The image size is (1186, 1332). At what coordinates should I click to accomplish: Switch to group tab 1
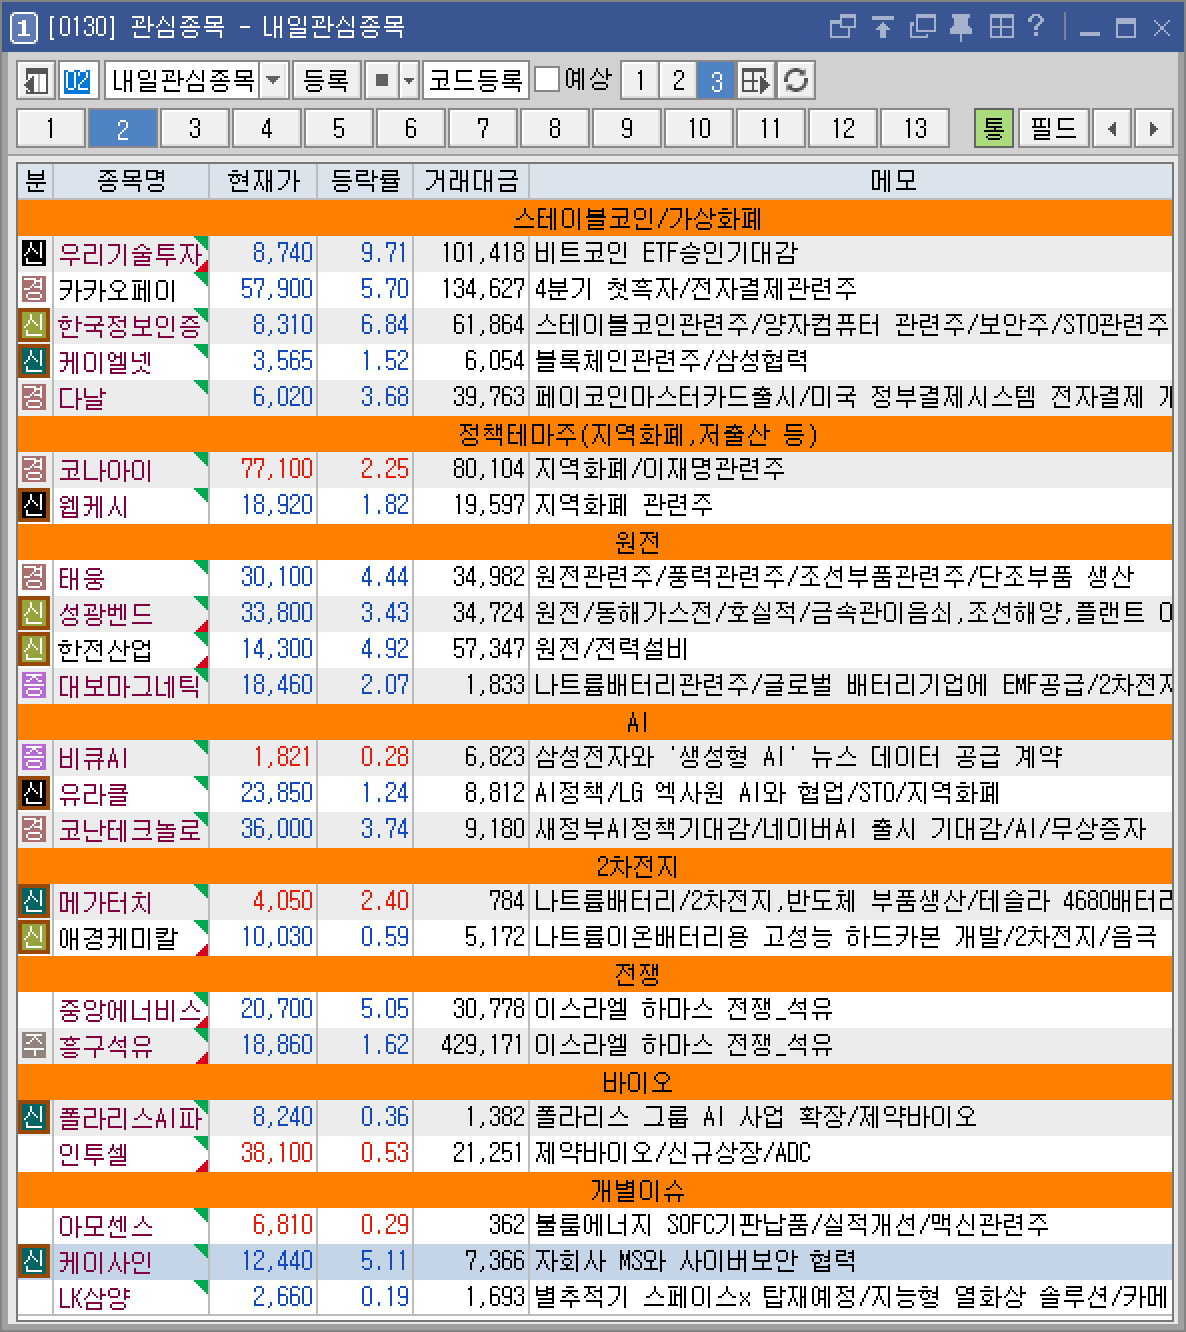tap(51, 128)
